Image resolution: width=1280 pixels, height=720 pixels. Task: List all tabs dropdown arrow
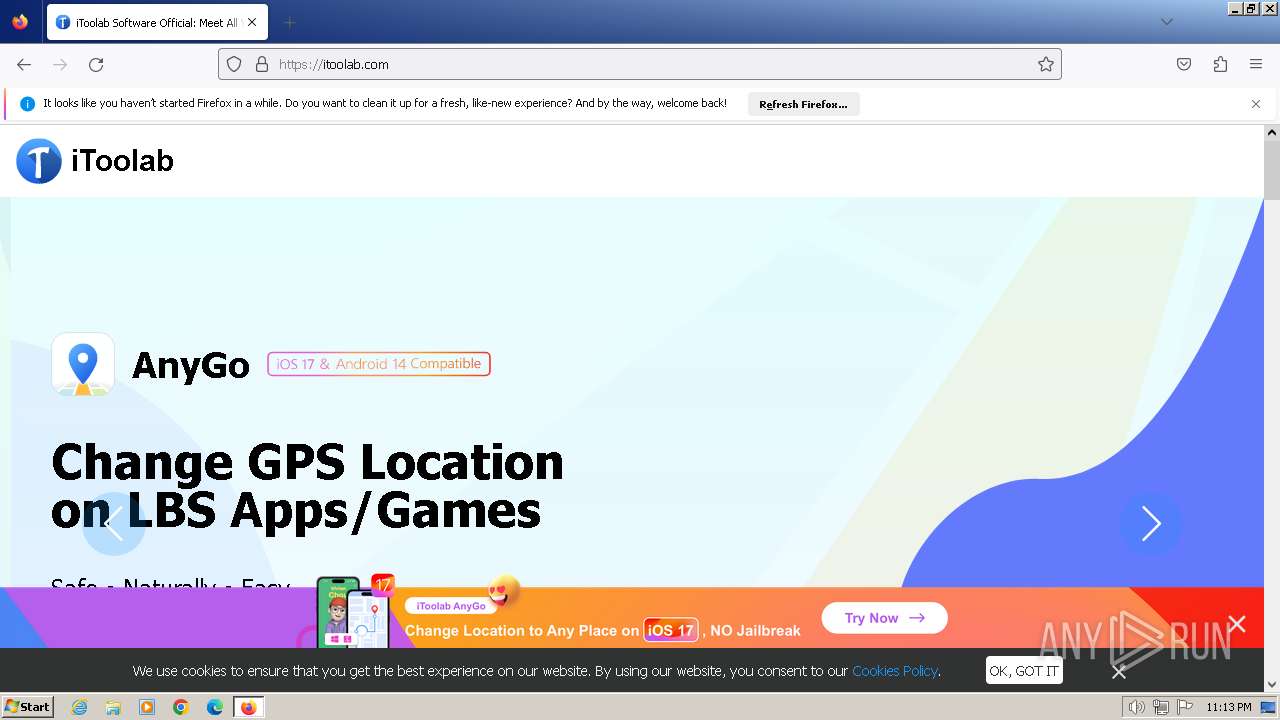pos(1167,22)
